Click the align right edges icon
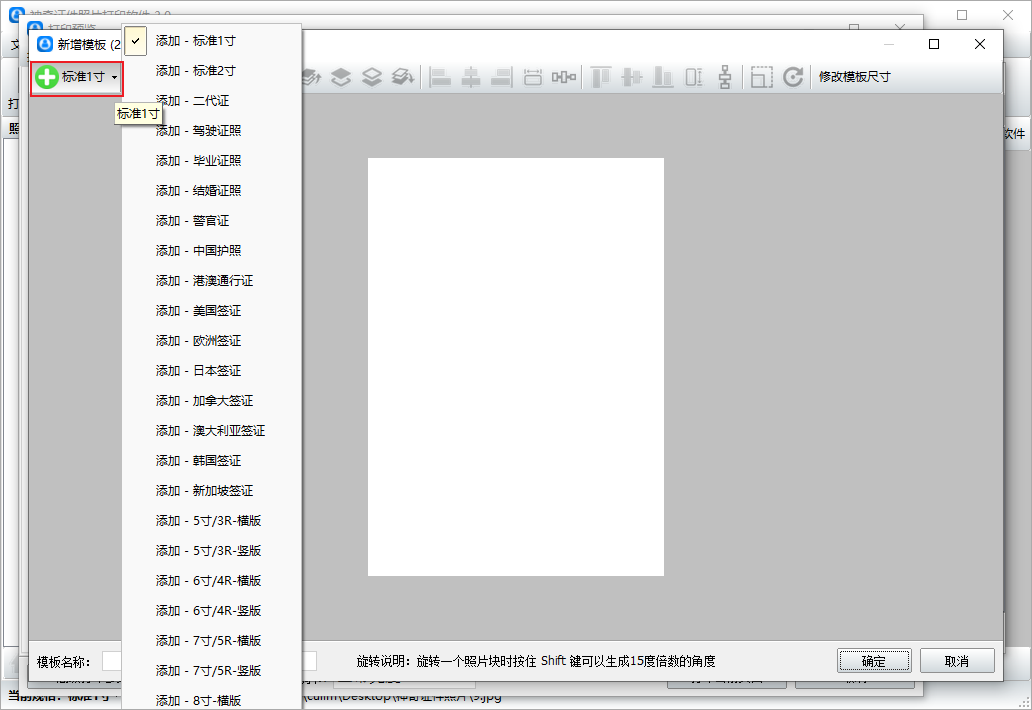This screenshot has width=1032, height=710. [x=501, y=77]
